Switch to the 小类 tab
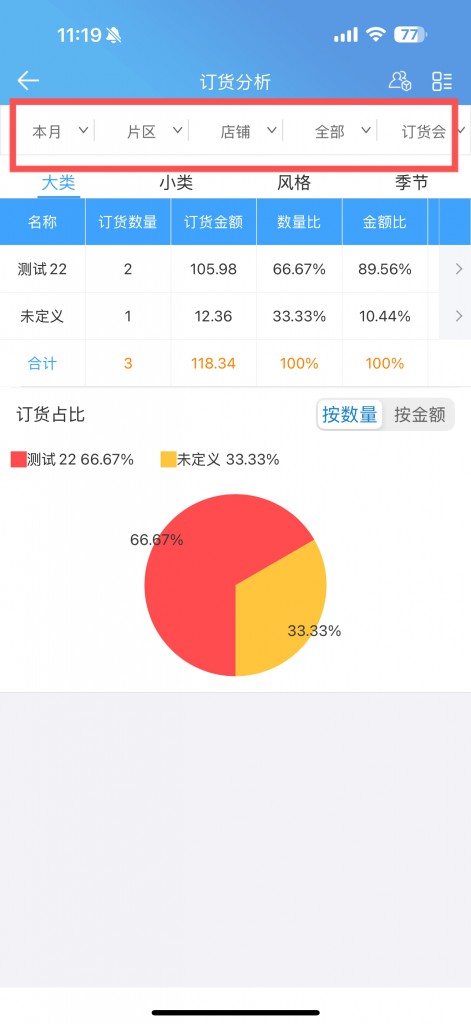 pos(176,183)
